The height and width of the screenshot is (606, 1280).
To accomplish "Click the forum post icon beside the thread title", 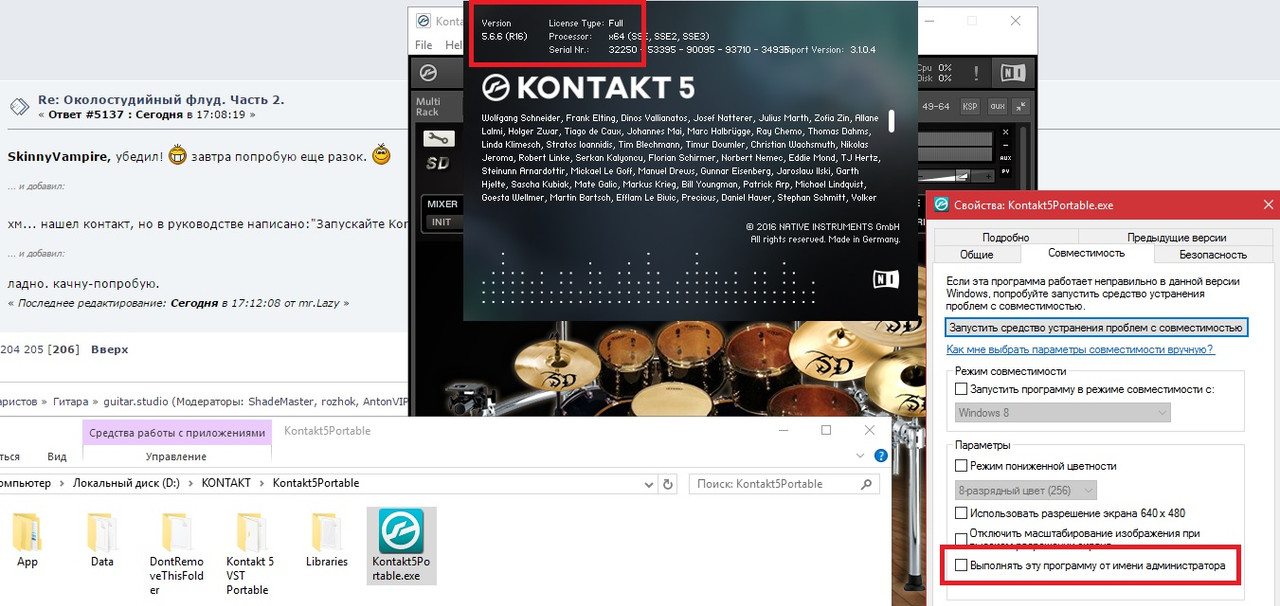I will pyautogui.click(x=18, y=106).
